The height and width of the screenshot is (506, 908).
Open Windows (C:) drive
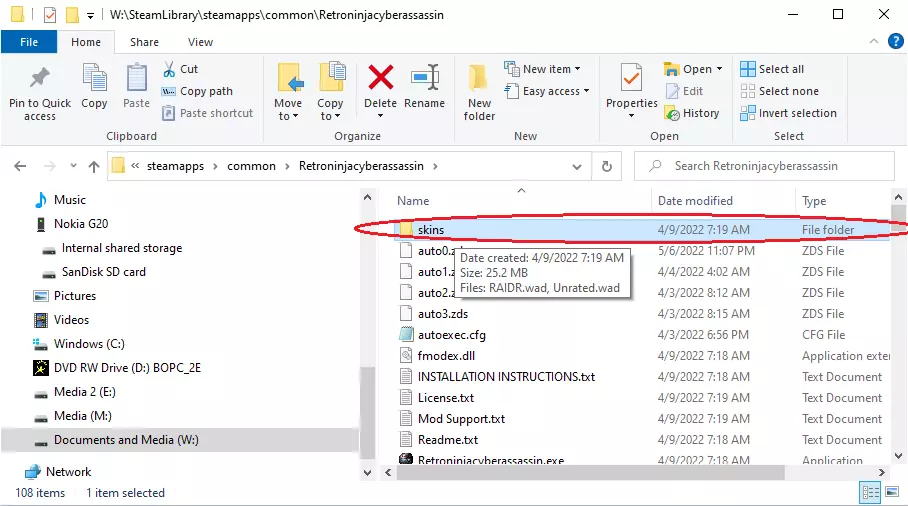tap(89, 344)
